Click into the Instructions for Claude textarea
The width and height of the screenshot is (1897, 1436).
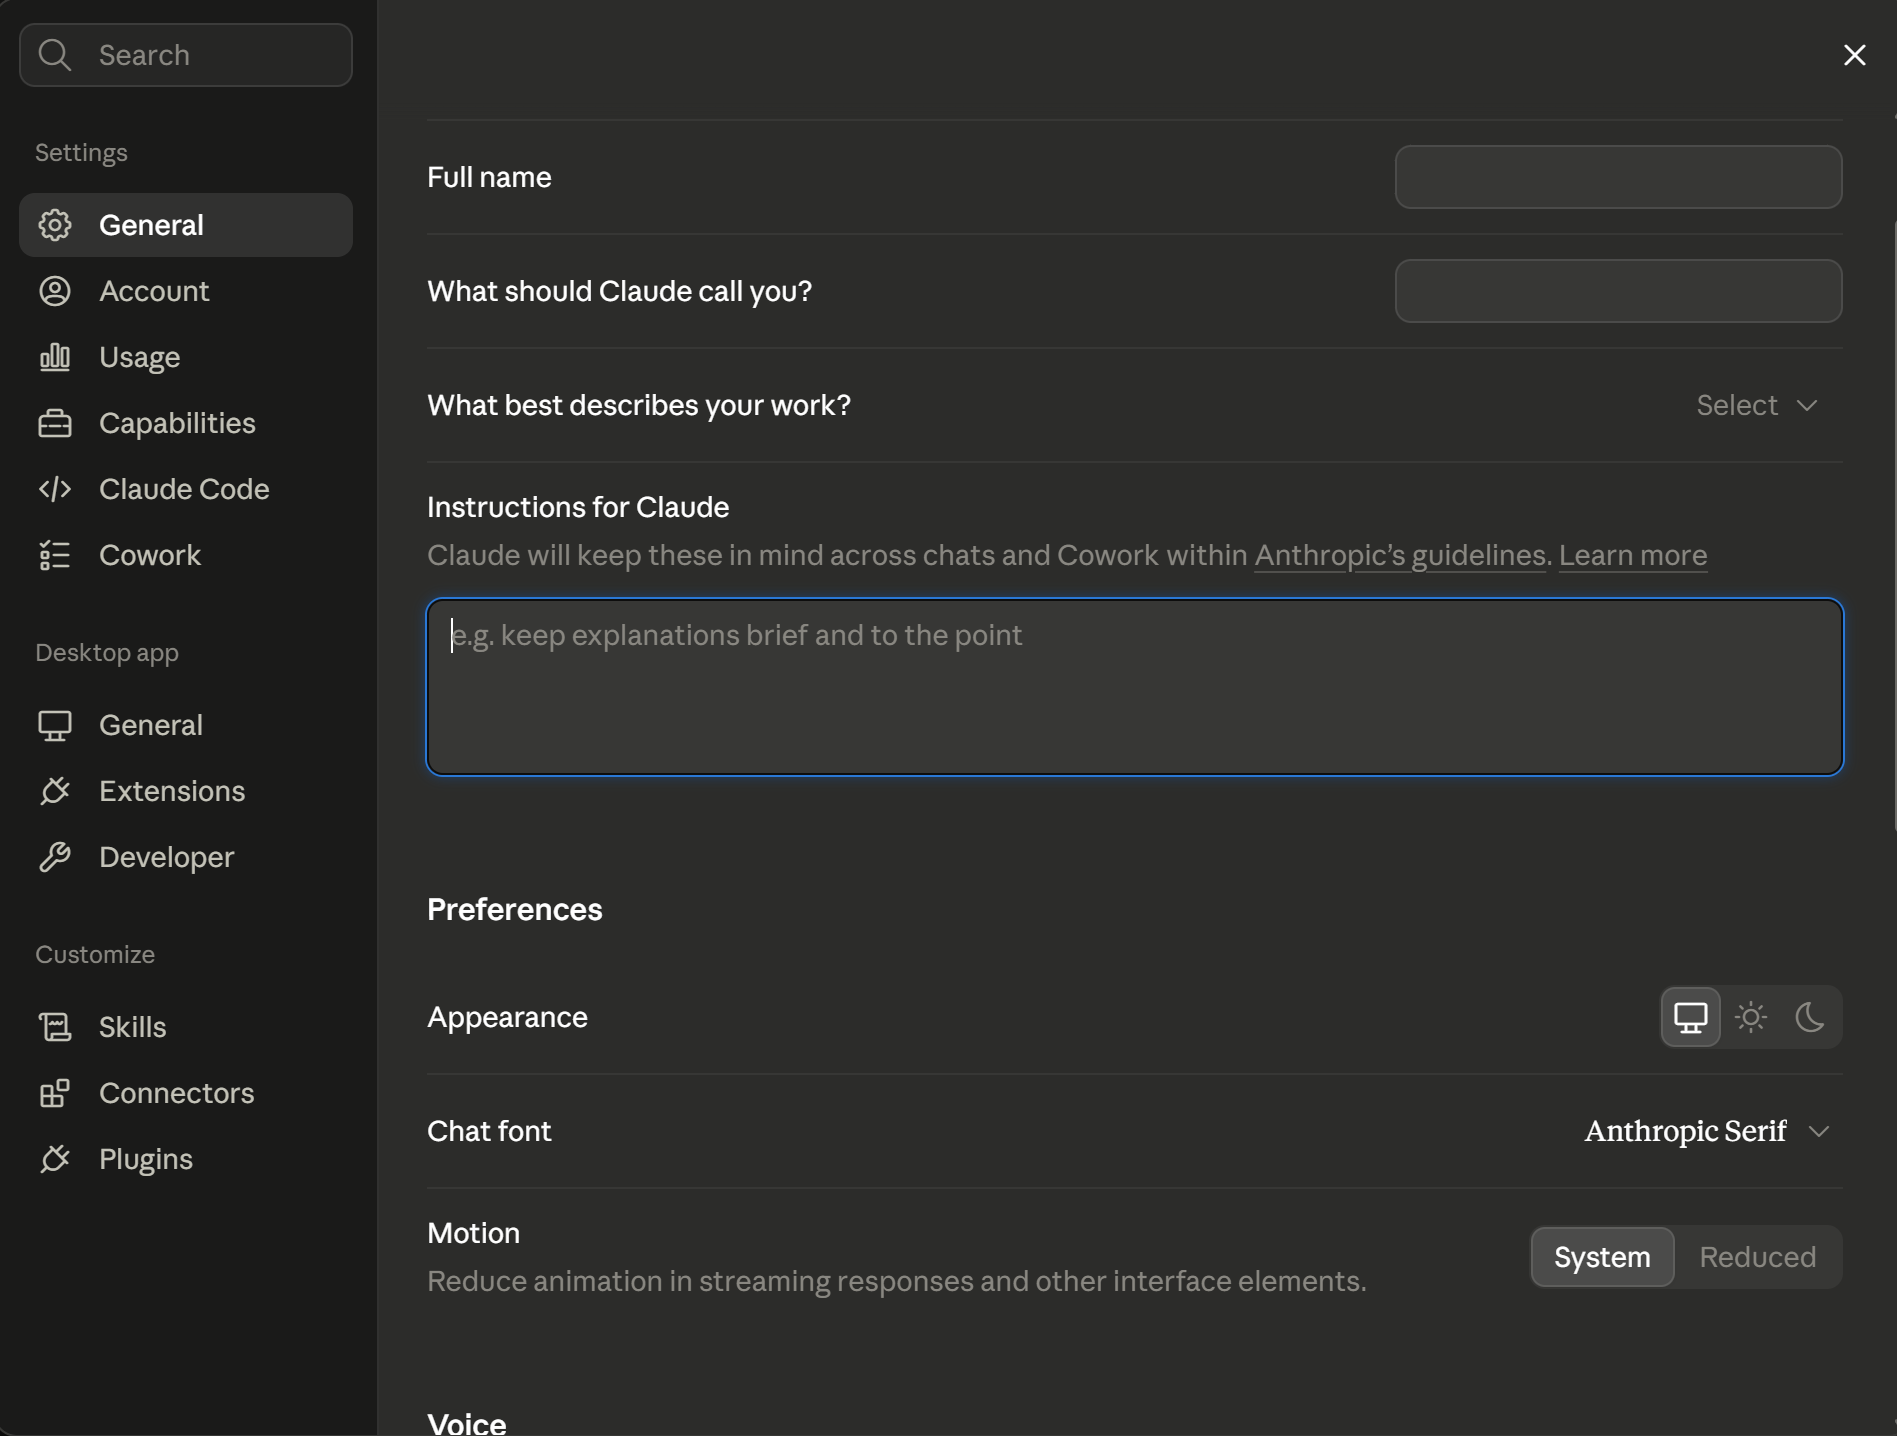1135,687
